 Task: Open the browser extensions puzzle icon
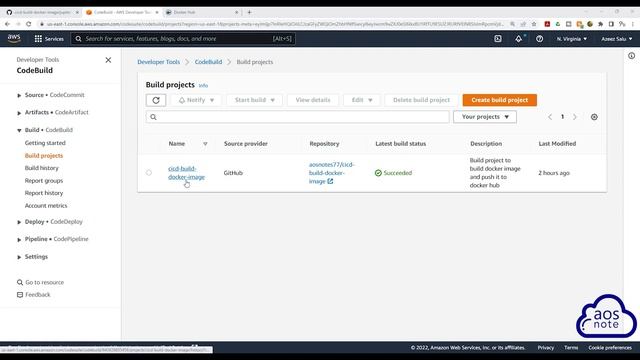tap(600, 24)
